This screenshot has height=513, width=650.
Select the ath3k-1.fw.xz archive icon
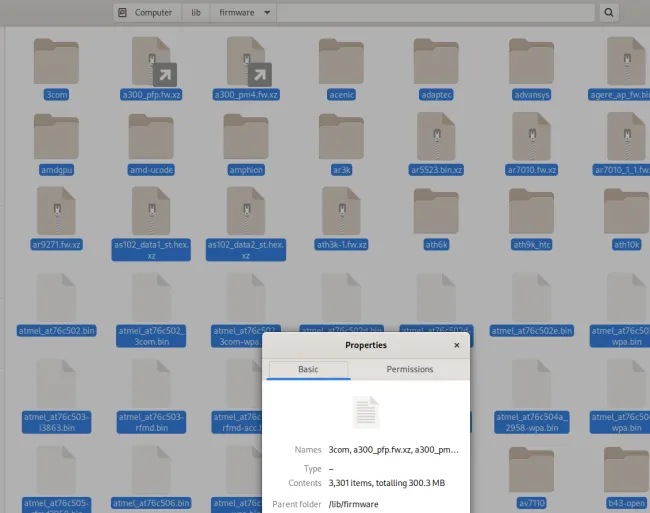341,211
